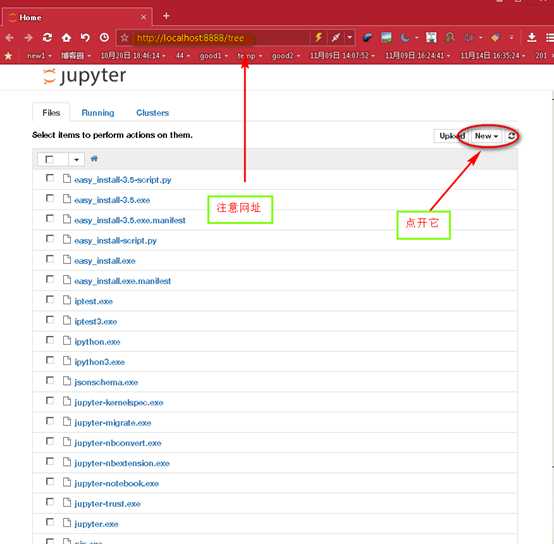The height and width of the screenshot is (544, 554).
Task: Check the box for ipython3.exe
Action: point(50,360)
